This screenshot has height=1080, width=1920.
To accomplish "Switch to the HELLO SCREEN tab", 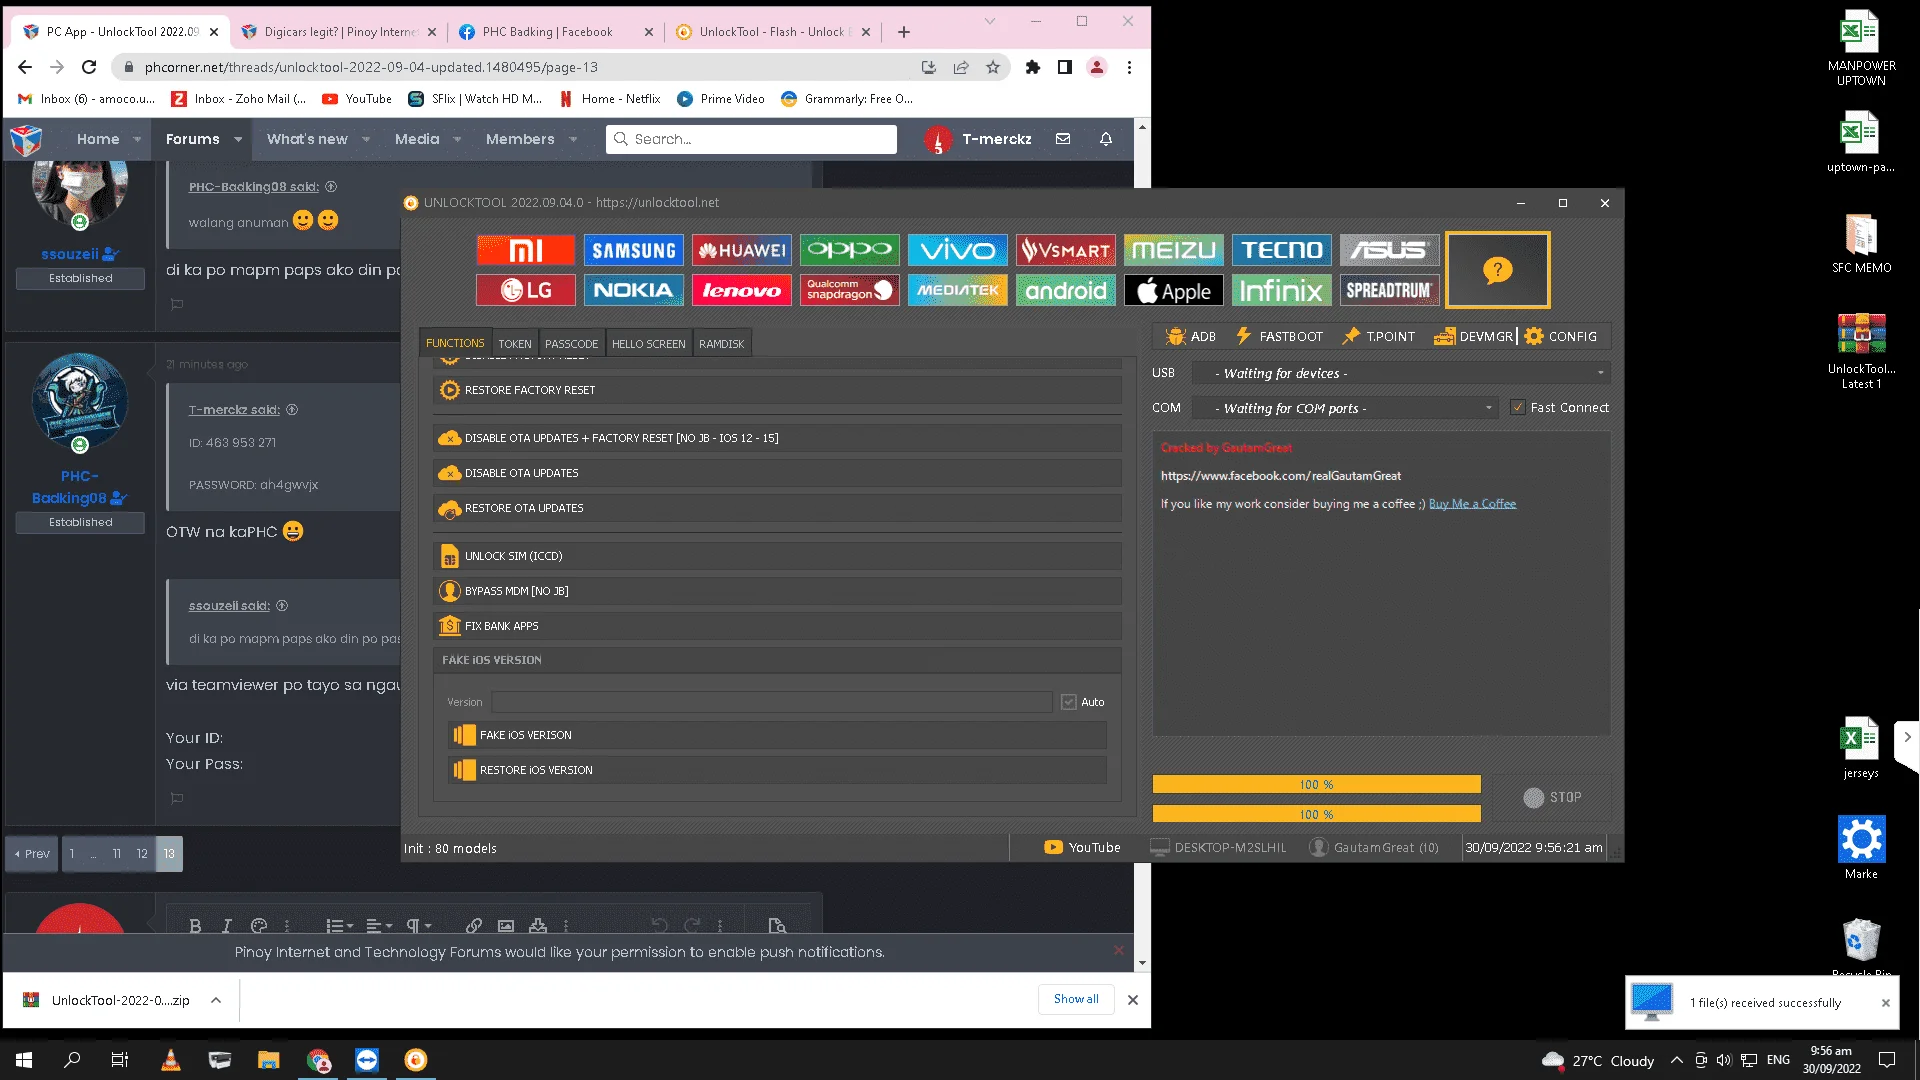I will 648,343.
